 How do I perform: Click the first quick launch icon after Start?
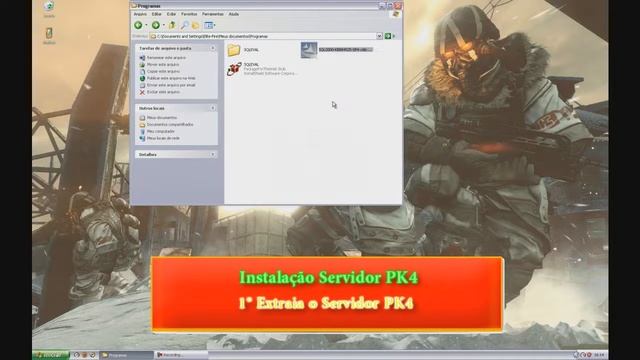click(76, 355)
